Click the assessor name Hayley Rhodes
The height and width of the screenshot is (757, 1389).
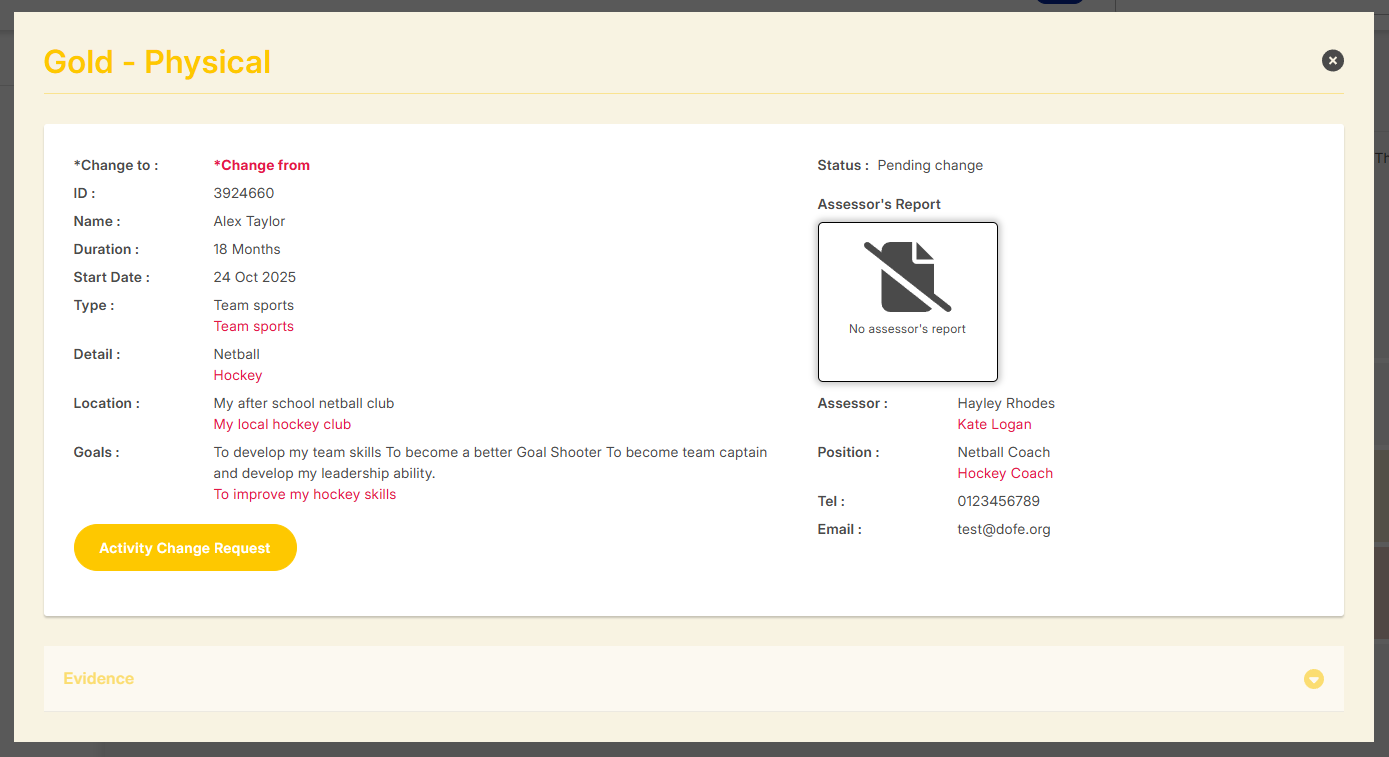pos(1005,403)
